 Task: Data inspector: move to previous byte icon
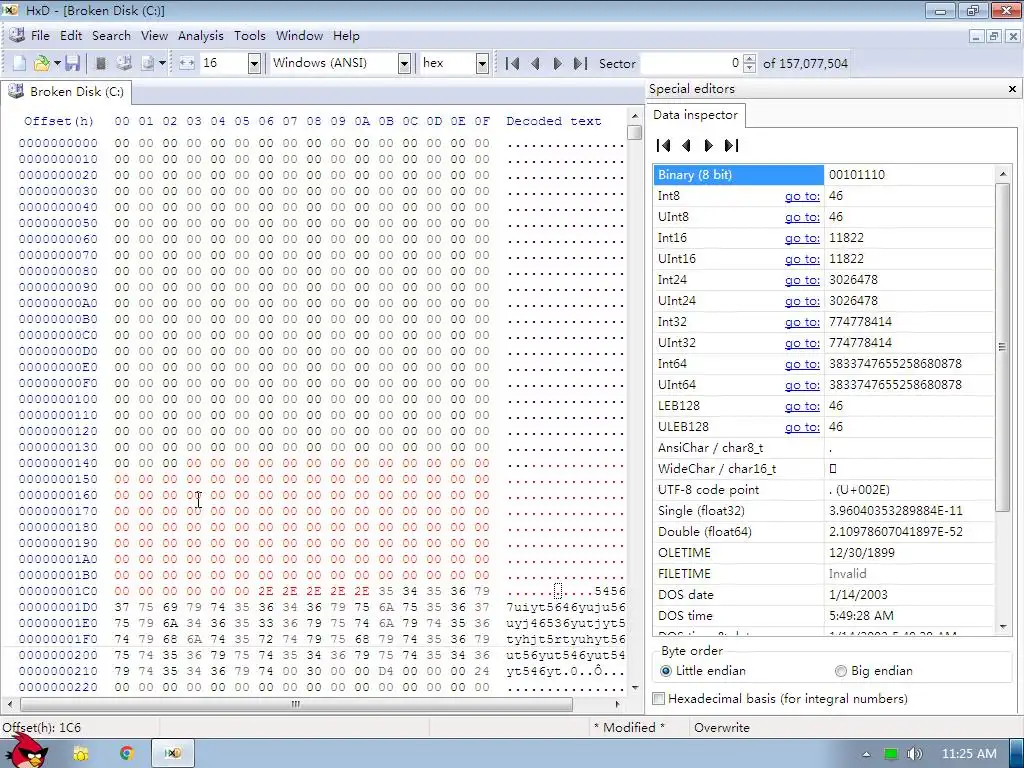click(x=686, y=146)
